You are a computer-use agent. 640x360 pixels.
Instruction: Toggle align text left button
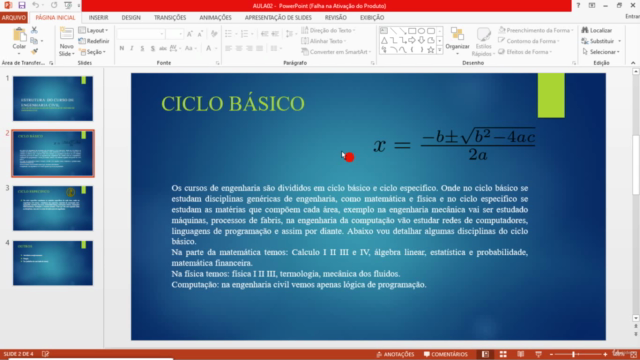pyautogui.click(x=229, y=49)
